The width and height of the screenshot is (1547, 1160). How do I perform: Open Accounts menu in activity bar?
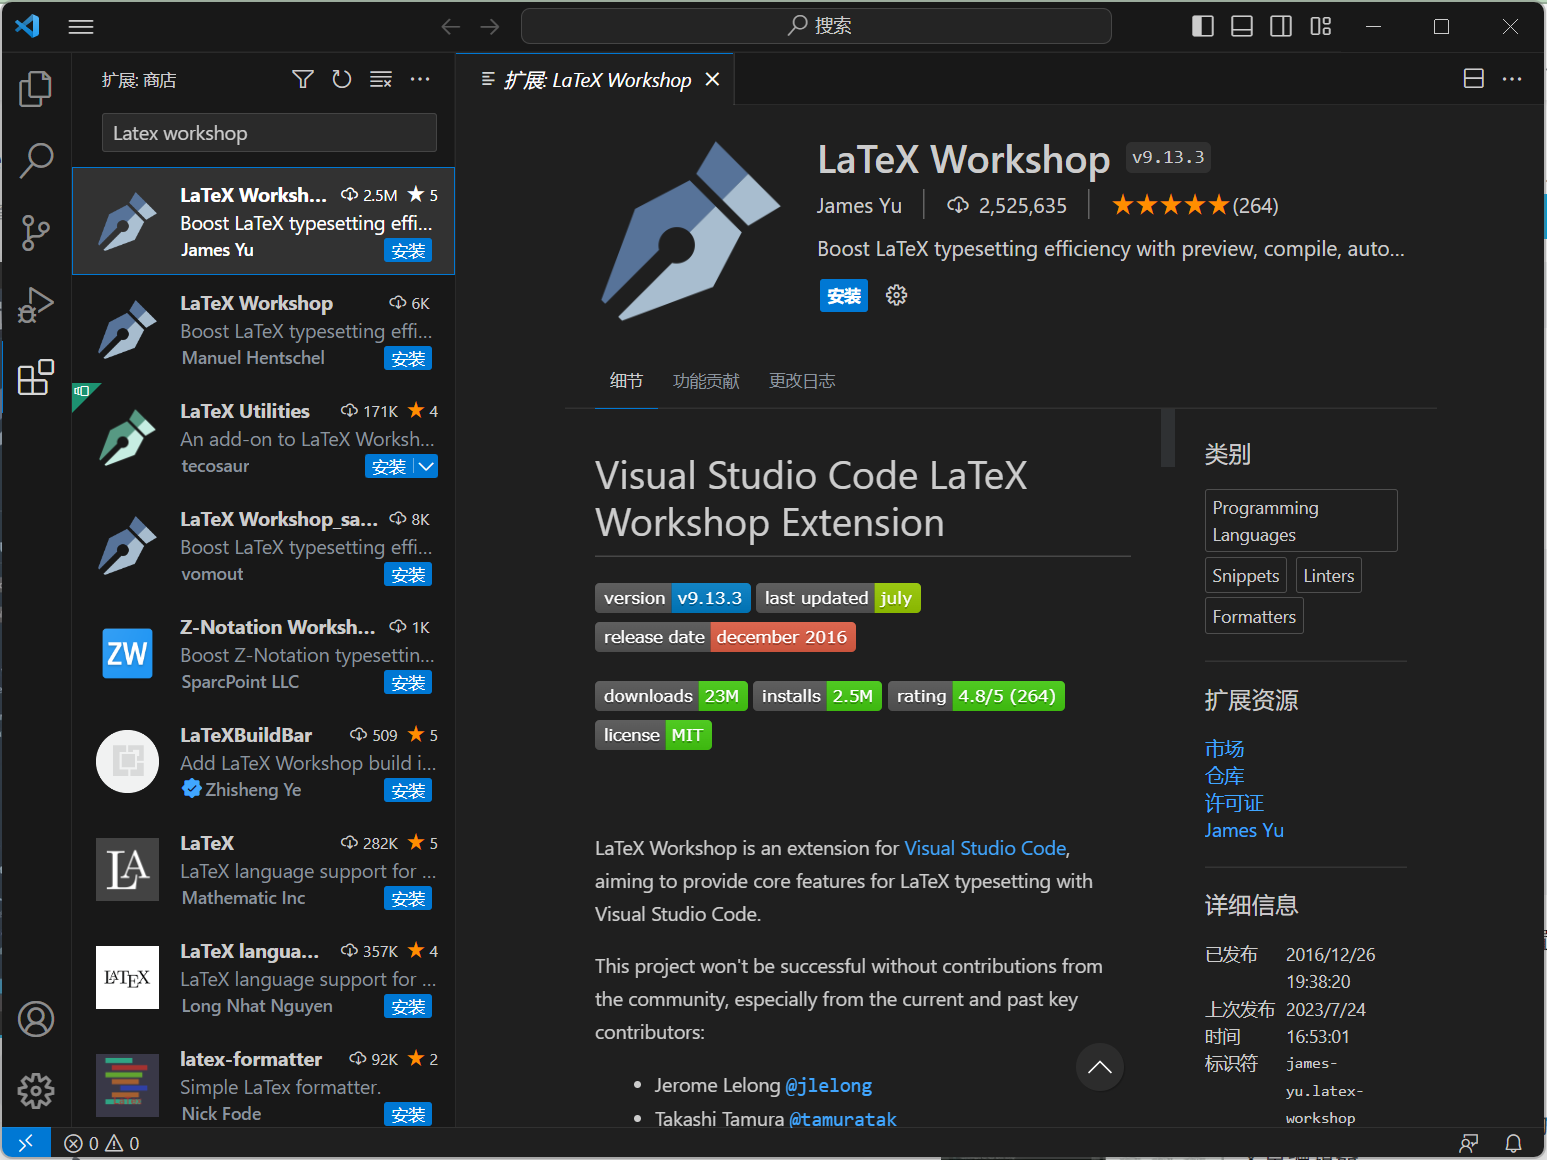pyautogui.click(x=36, y=1019)
